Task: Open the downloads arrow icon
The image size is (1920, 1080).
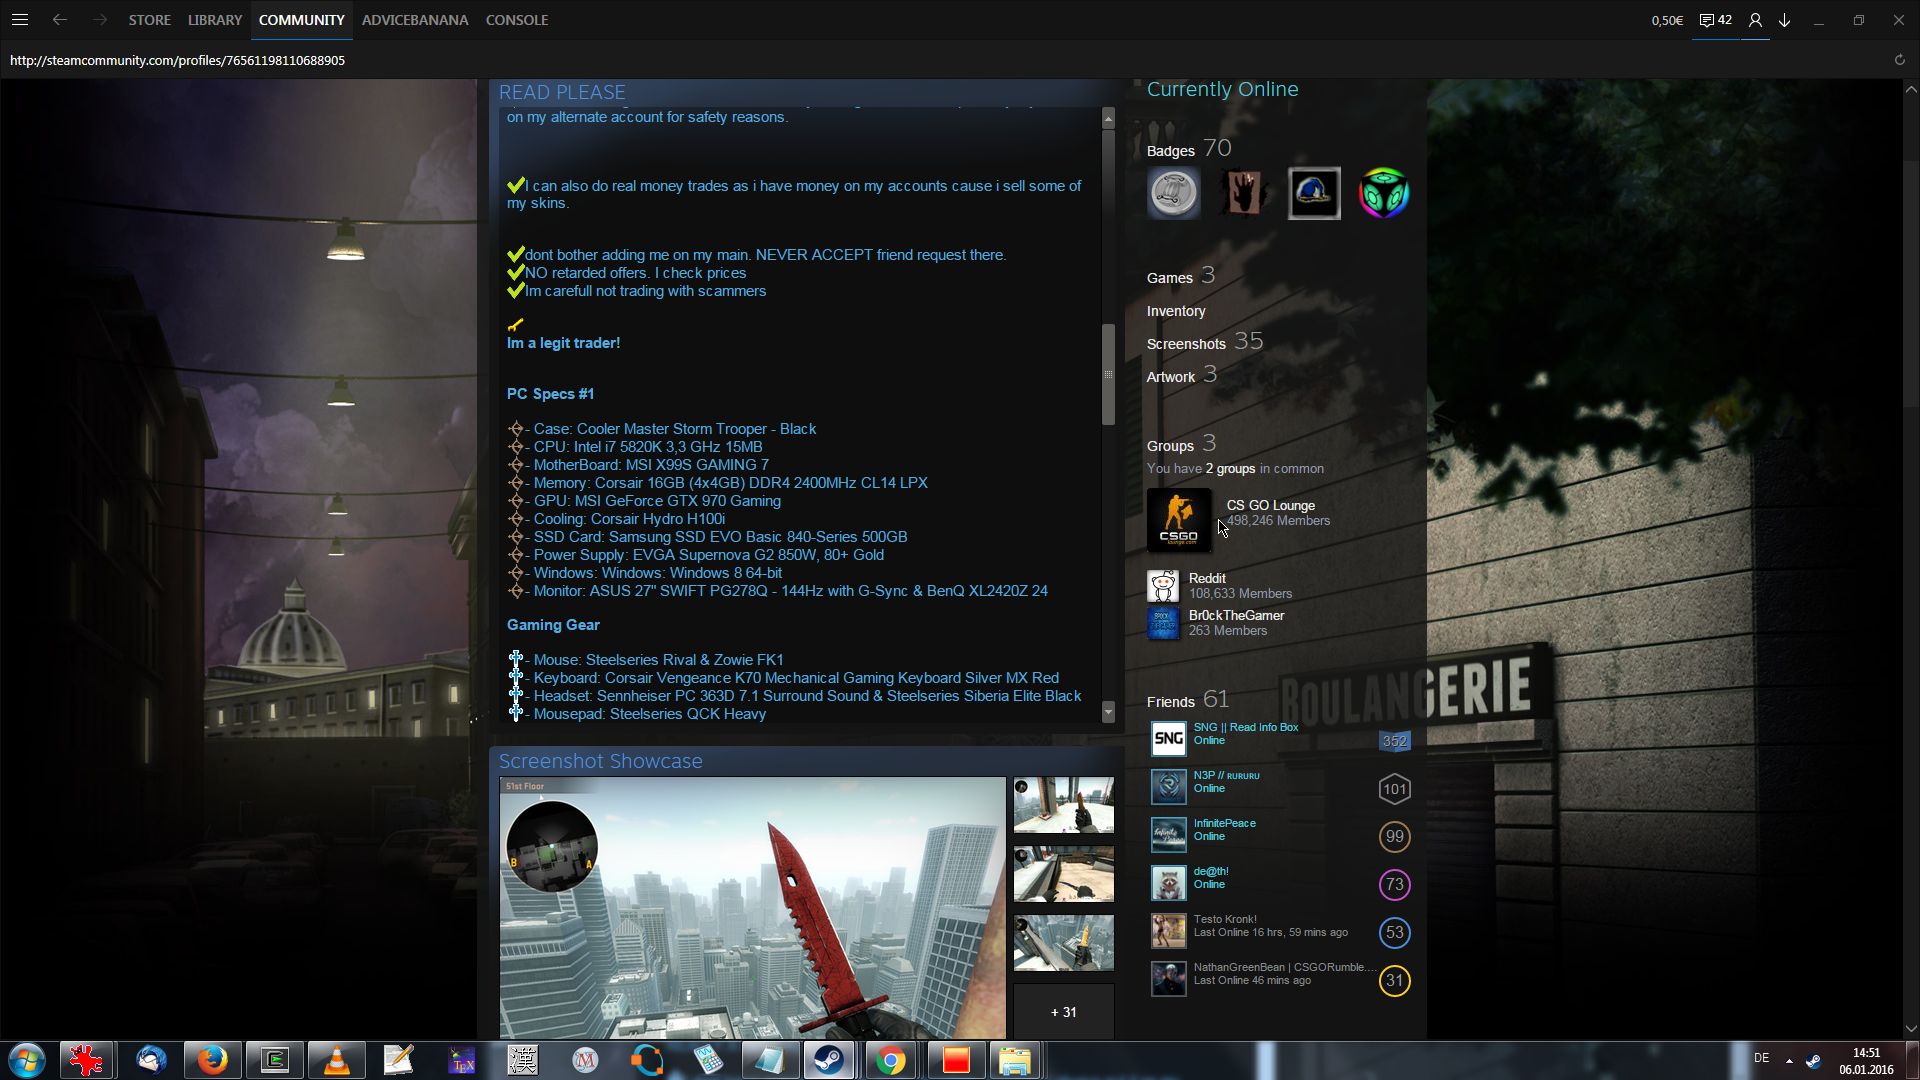Action: pyautogui.click(x=1784, y=20)
